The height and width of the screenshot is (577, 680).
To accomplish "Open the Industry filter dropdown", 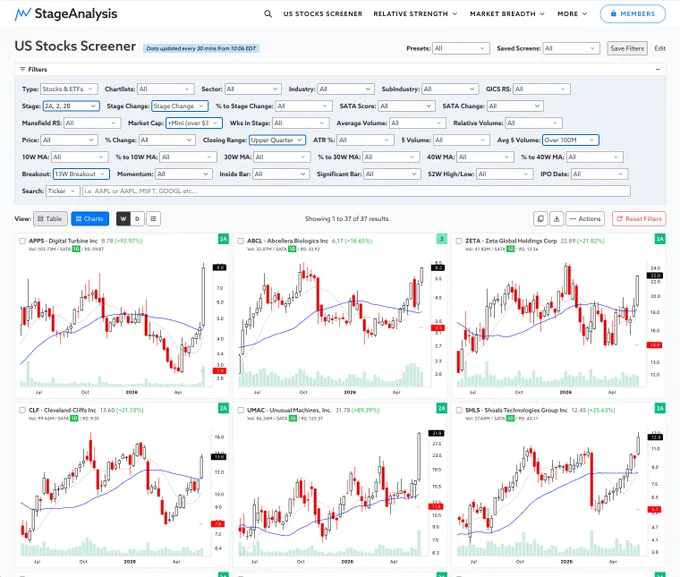I will (x=346, y=89).
